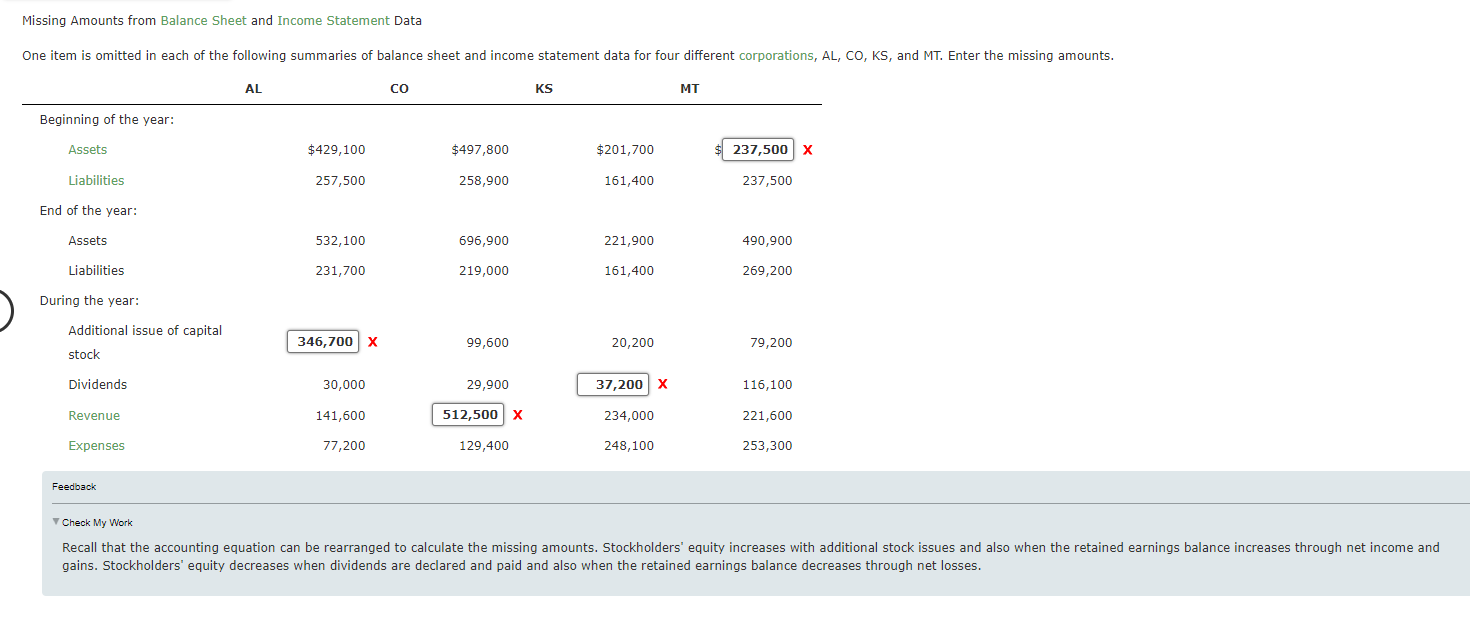
Task: Open the Expenses term link in the table
Action: point(96,446)
